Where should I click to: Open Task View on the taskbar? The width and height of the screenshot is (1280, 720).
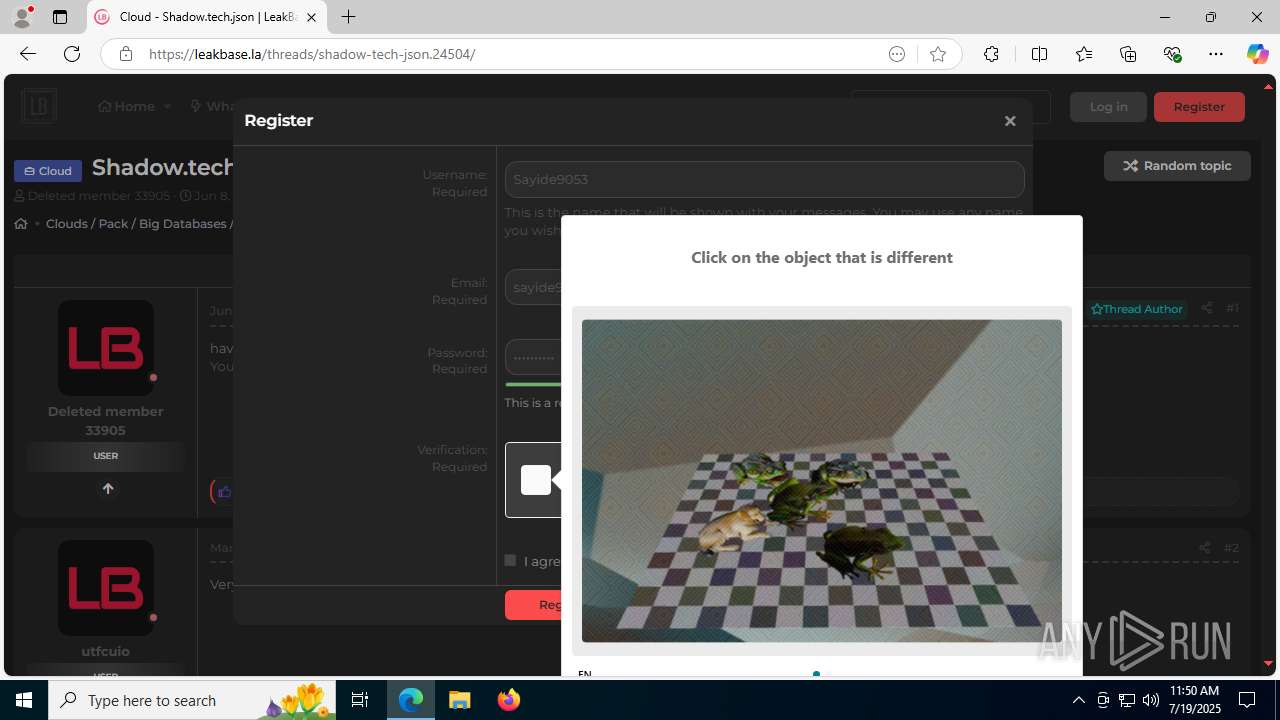[x=360, y=700]
